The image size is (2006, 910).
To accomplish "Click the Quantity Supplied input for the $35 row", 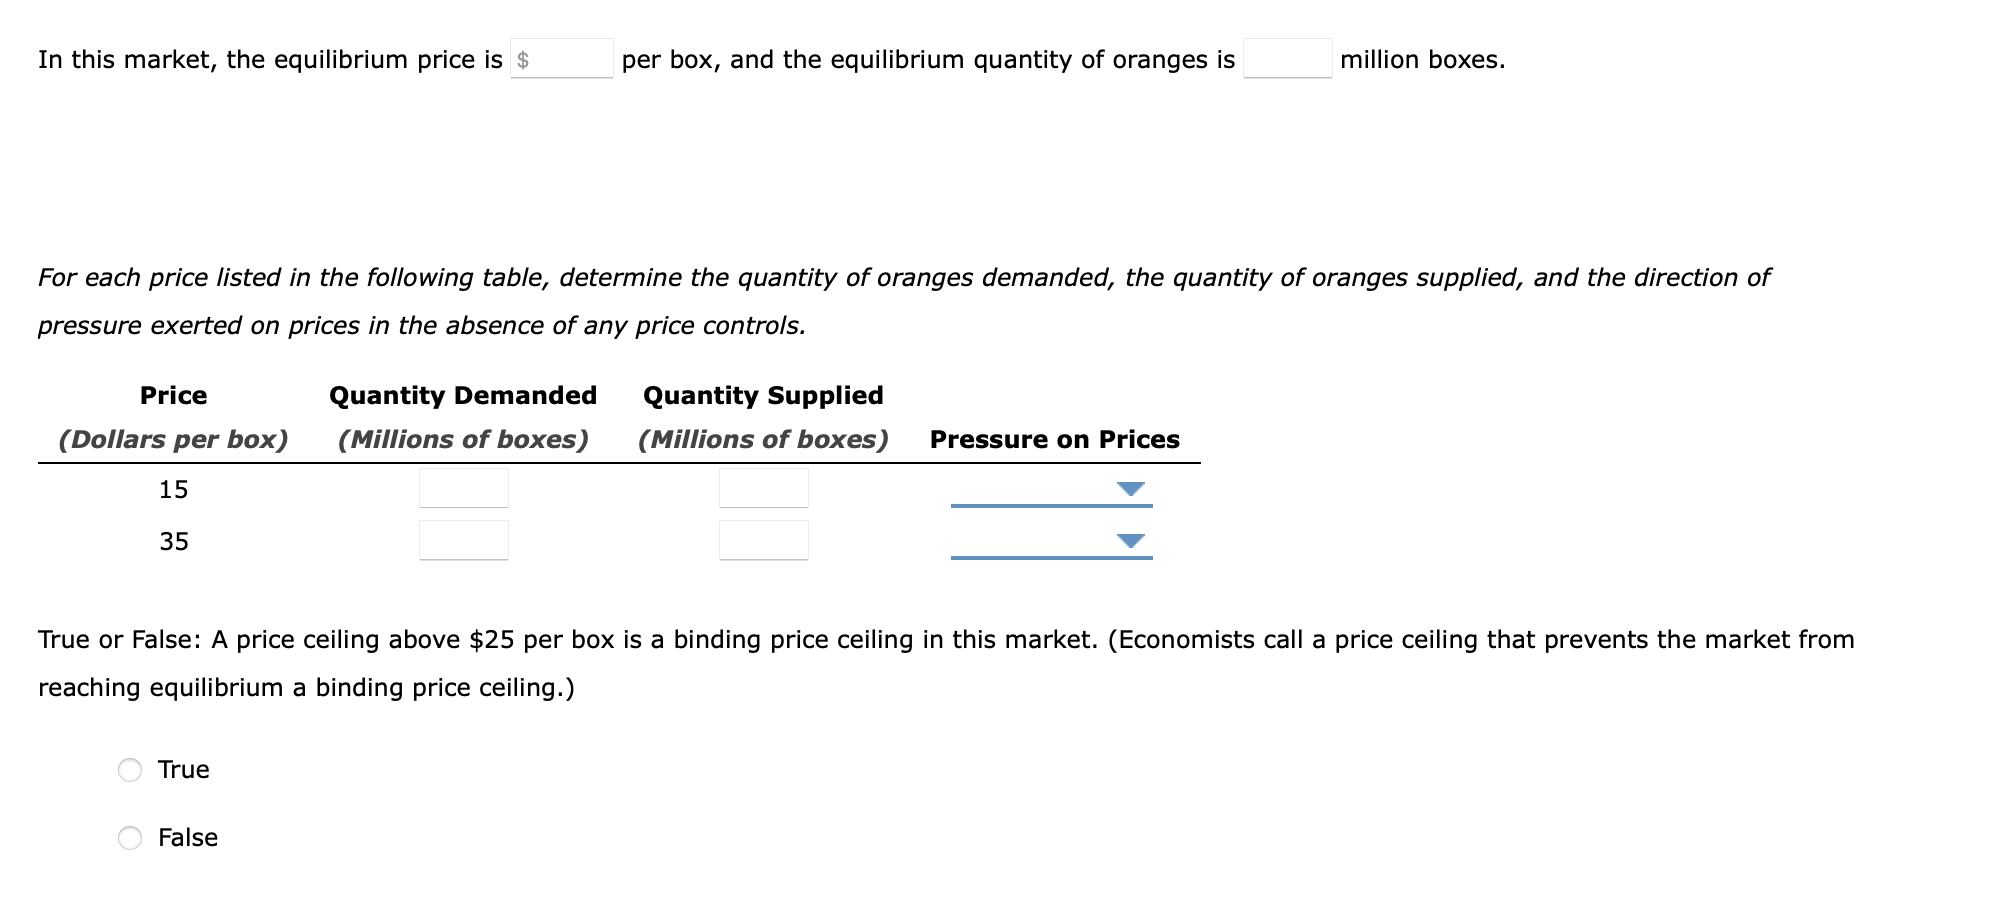I will pos(763,542).
